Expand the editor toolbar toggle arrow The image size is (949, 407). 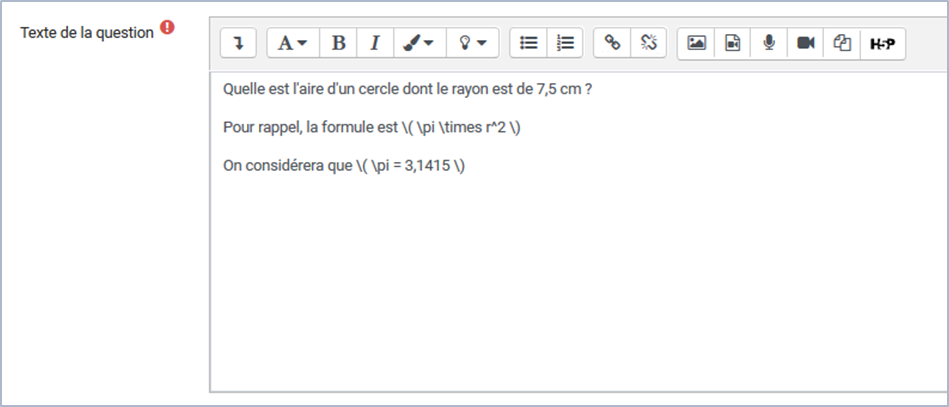238,43
